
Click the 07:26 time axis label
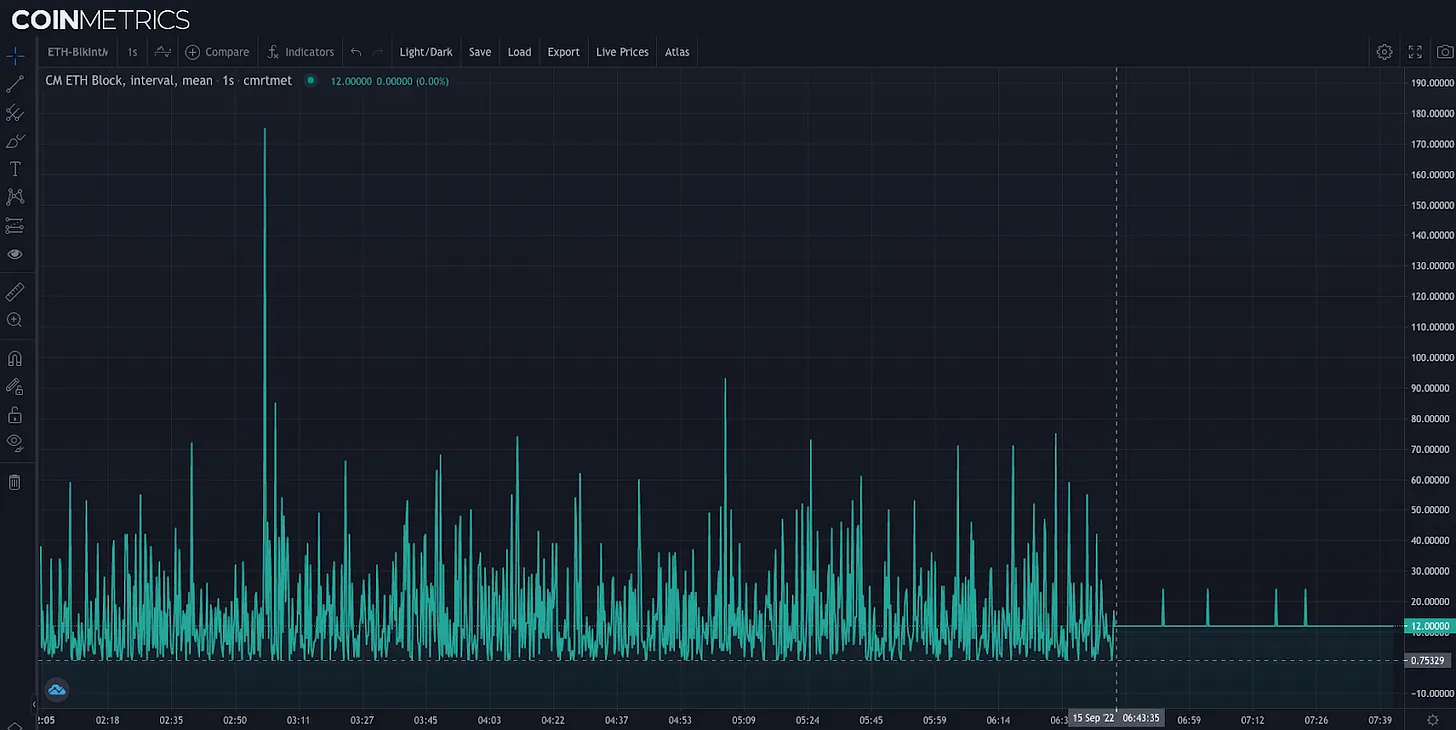tap(1316, 720)
